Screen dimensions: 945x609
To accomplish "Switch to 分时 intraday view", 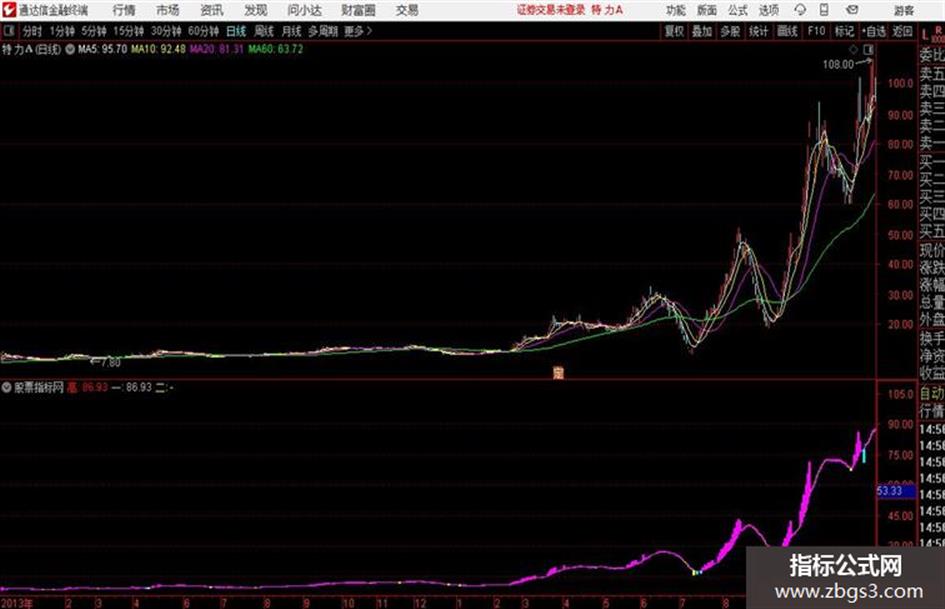I will pyautogui.click(x=31, y=31).
